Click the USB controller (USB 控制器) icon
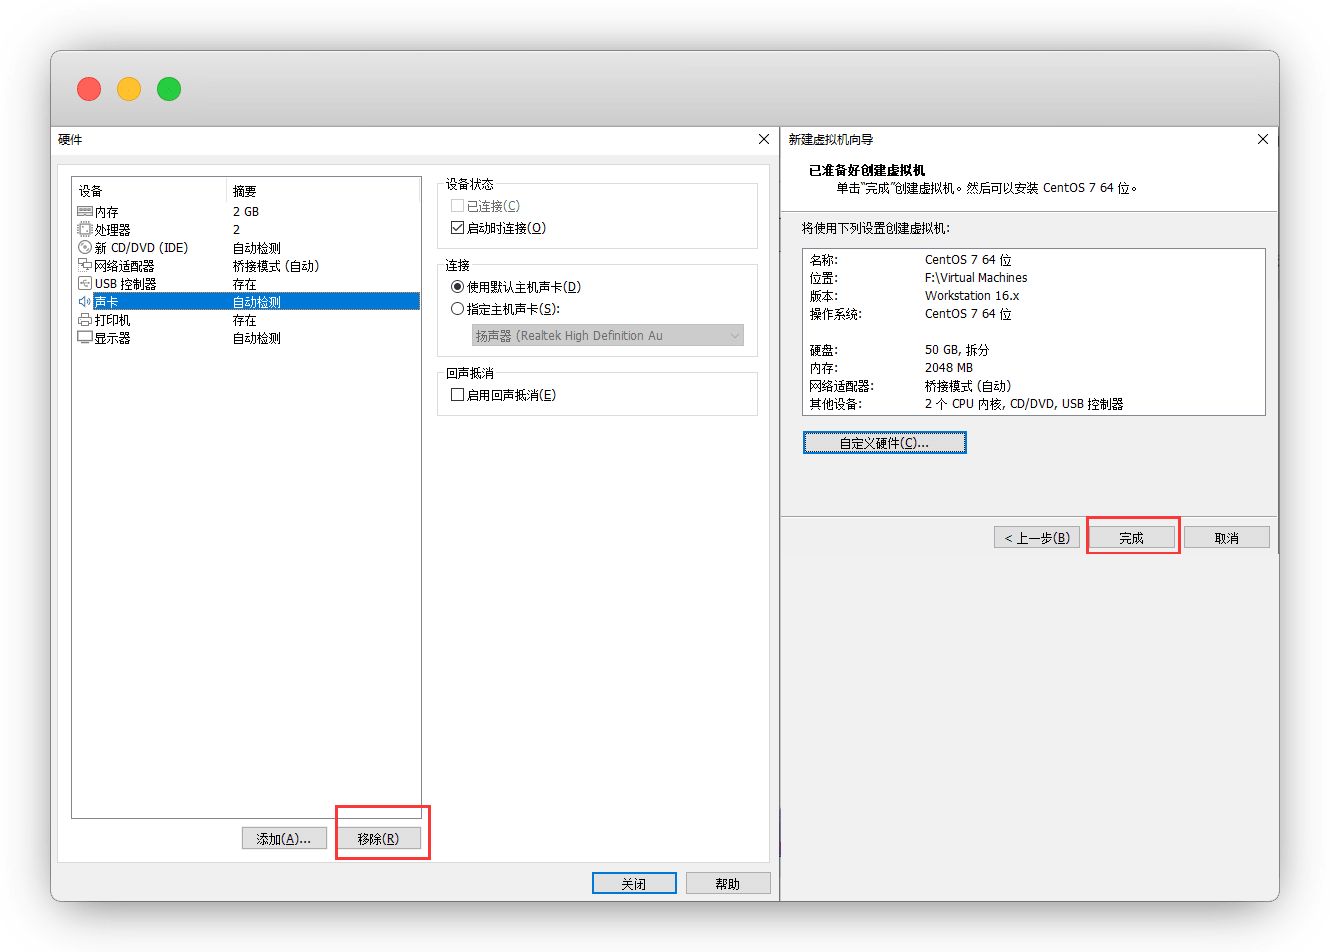 85,284
